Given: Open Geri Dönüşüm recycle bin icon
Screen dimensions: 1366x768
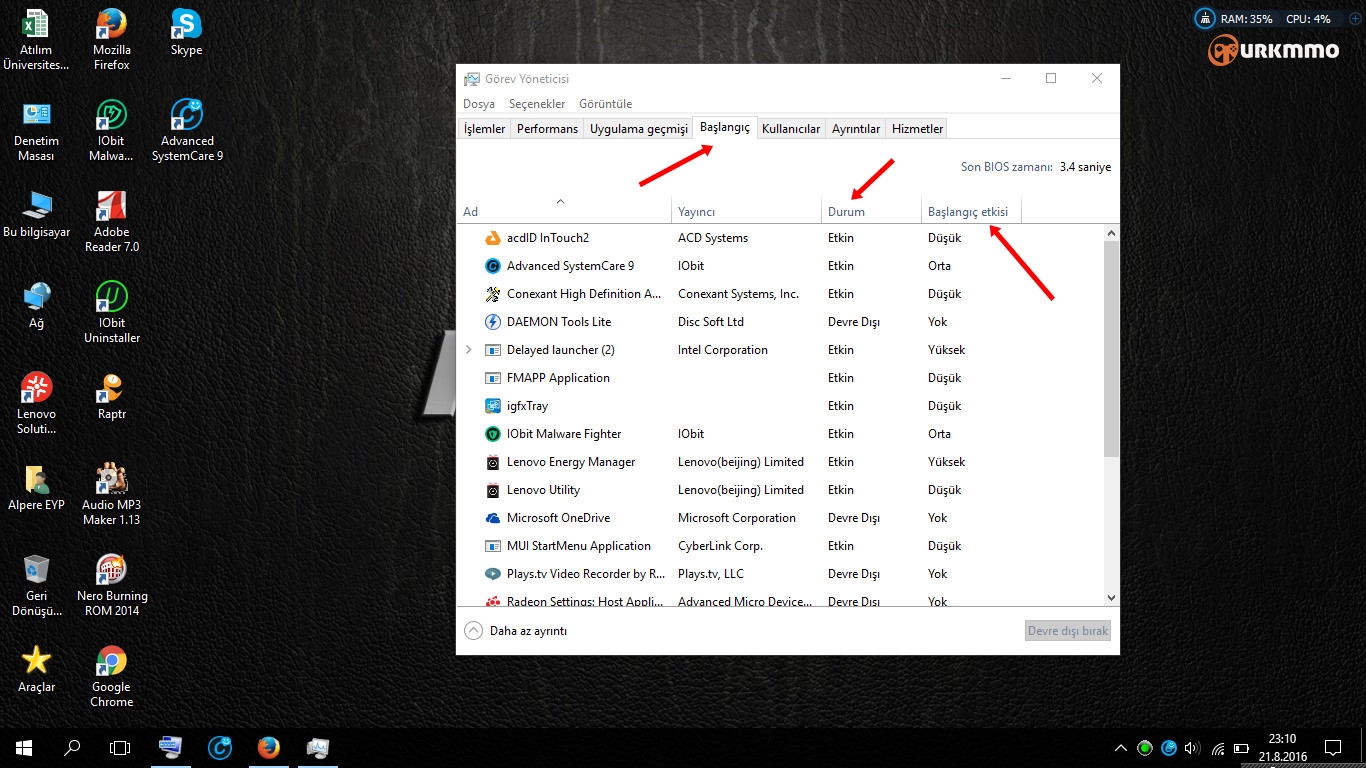Looking at the screenshot, I should [36, 586].
